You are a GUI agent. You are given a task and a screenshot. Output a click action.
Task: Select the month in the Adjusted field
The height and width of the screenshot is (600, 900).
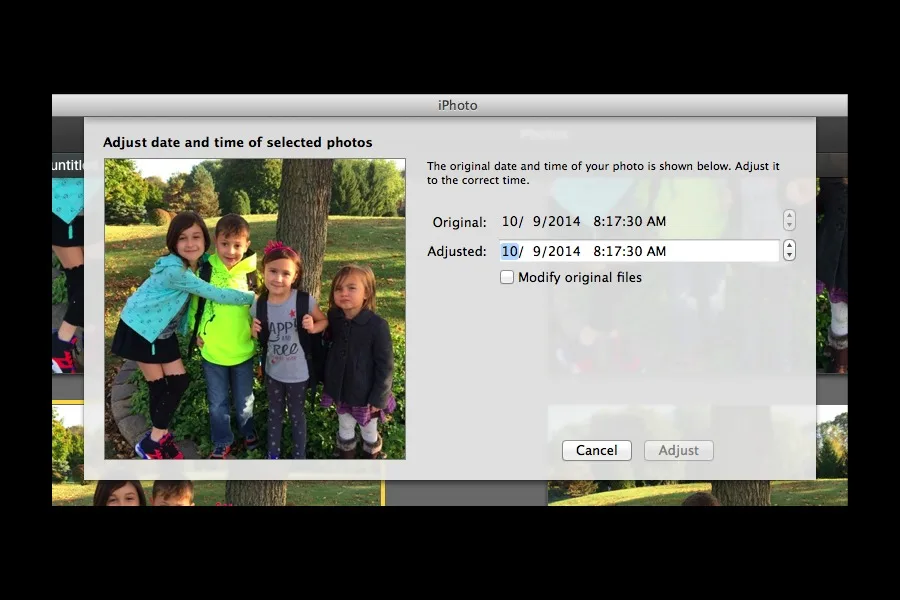point(509,251)
